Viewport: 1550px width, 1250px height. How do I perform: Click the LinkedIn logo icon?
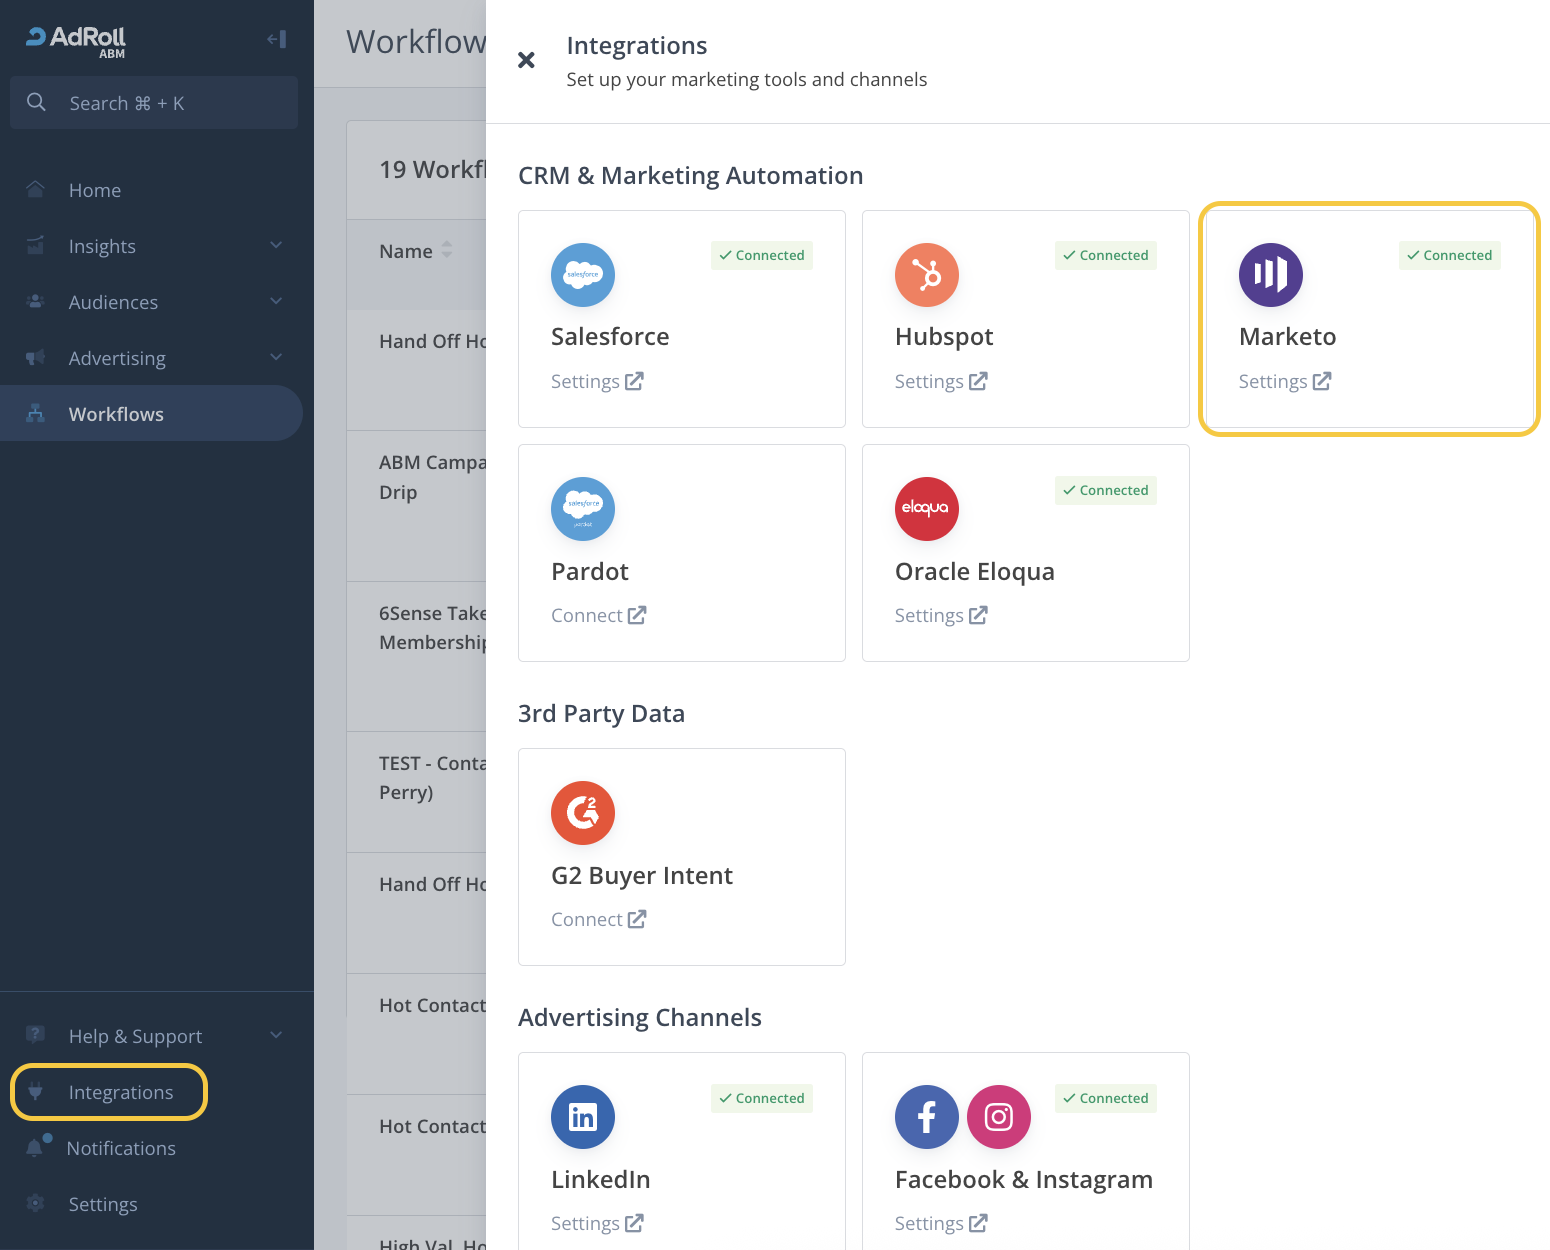coord(583,1117)
